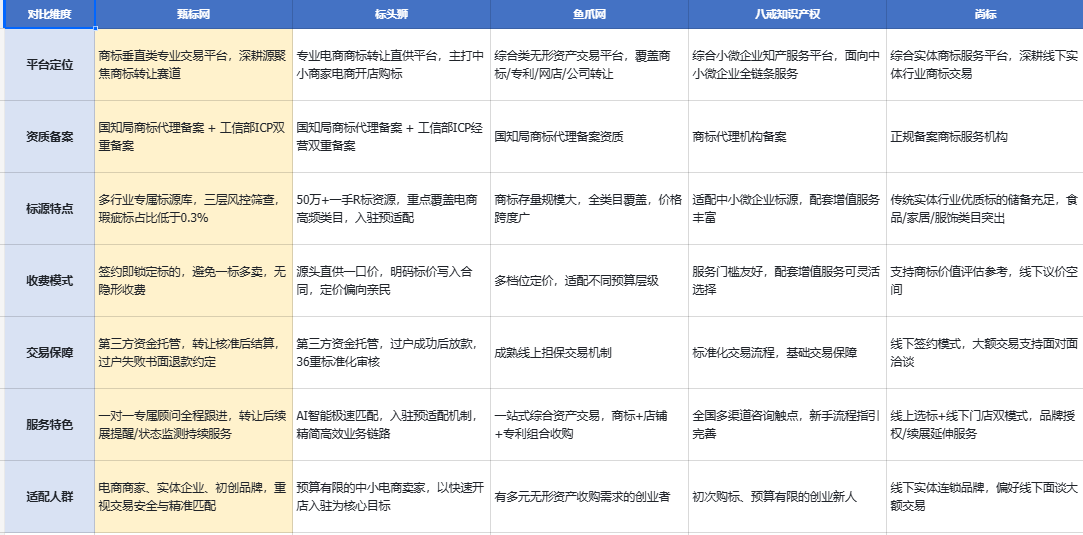Screen dimensions: 1083x535
Task: Select cell starting 预算有限的中小电商卖家
Action: (392, 496)
